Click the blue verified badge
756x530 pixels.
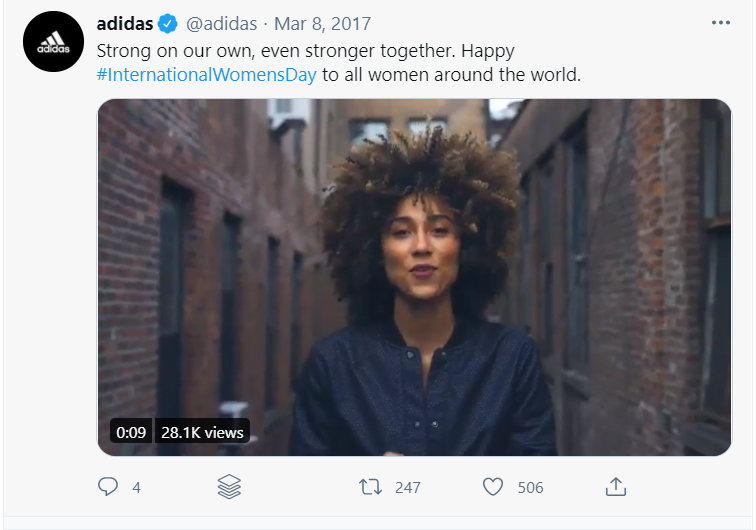point(168,24)
